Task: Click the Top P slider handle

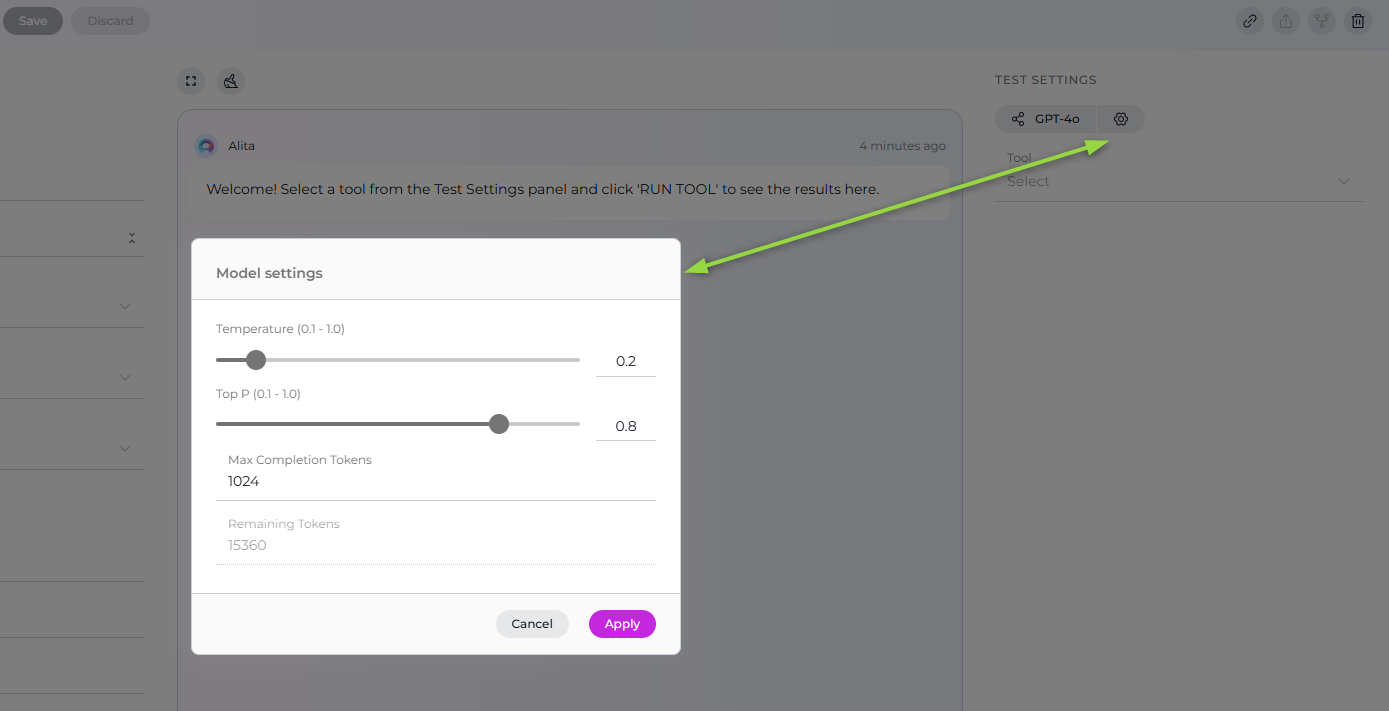Action: click(499, 424)
